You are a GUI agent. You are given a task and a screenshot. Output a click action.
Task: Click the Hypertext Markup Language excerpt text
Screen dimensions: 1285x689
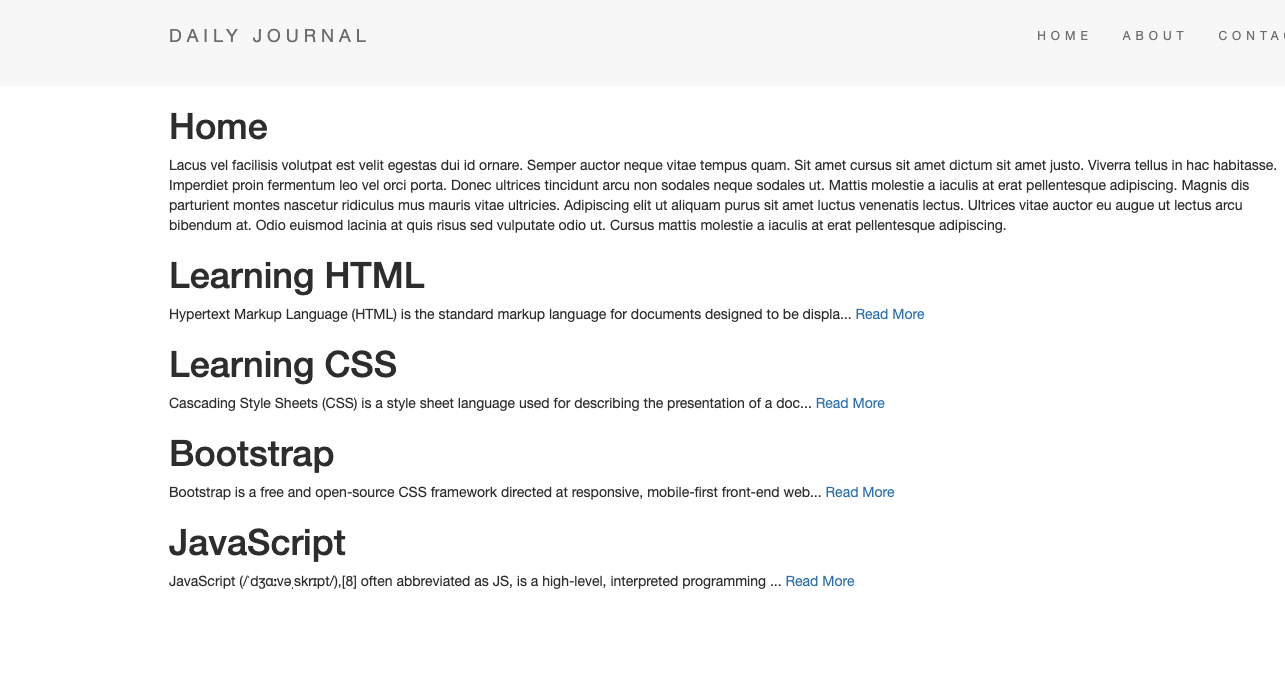coord(500,314)
